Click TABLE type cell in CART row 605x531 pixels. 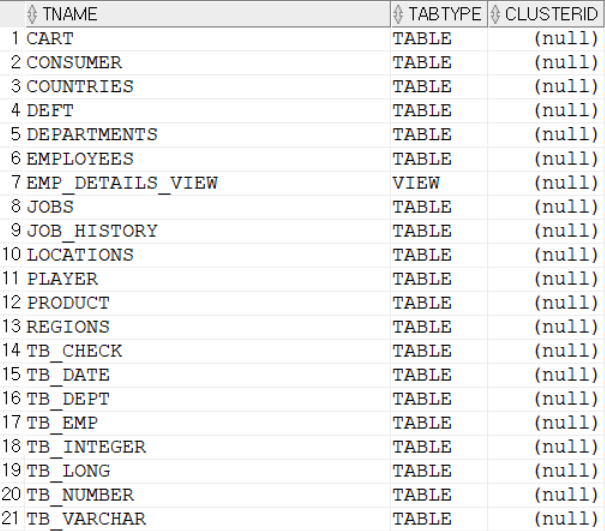(x=439, y=39)
